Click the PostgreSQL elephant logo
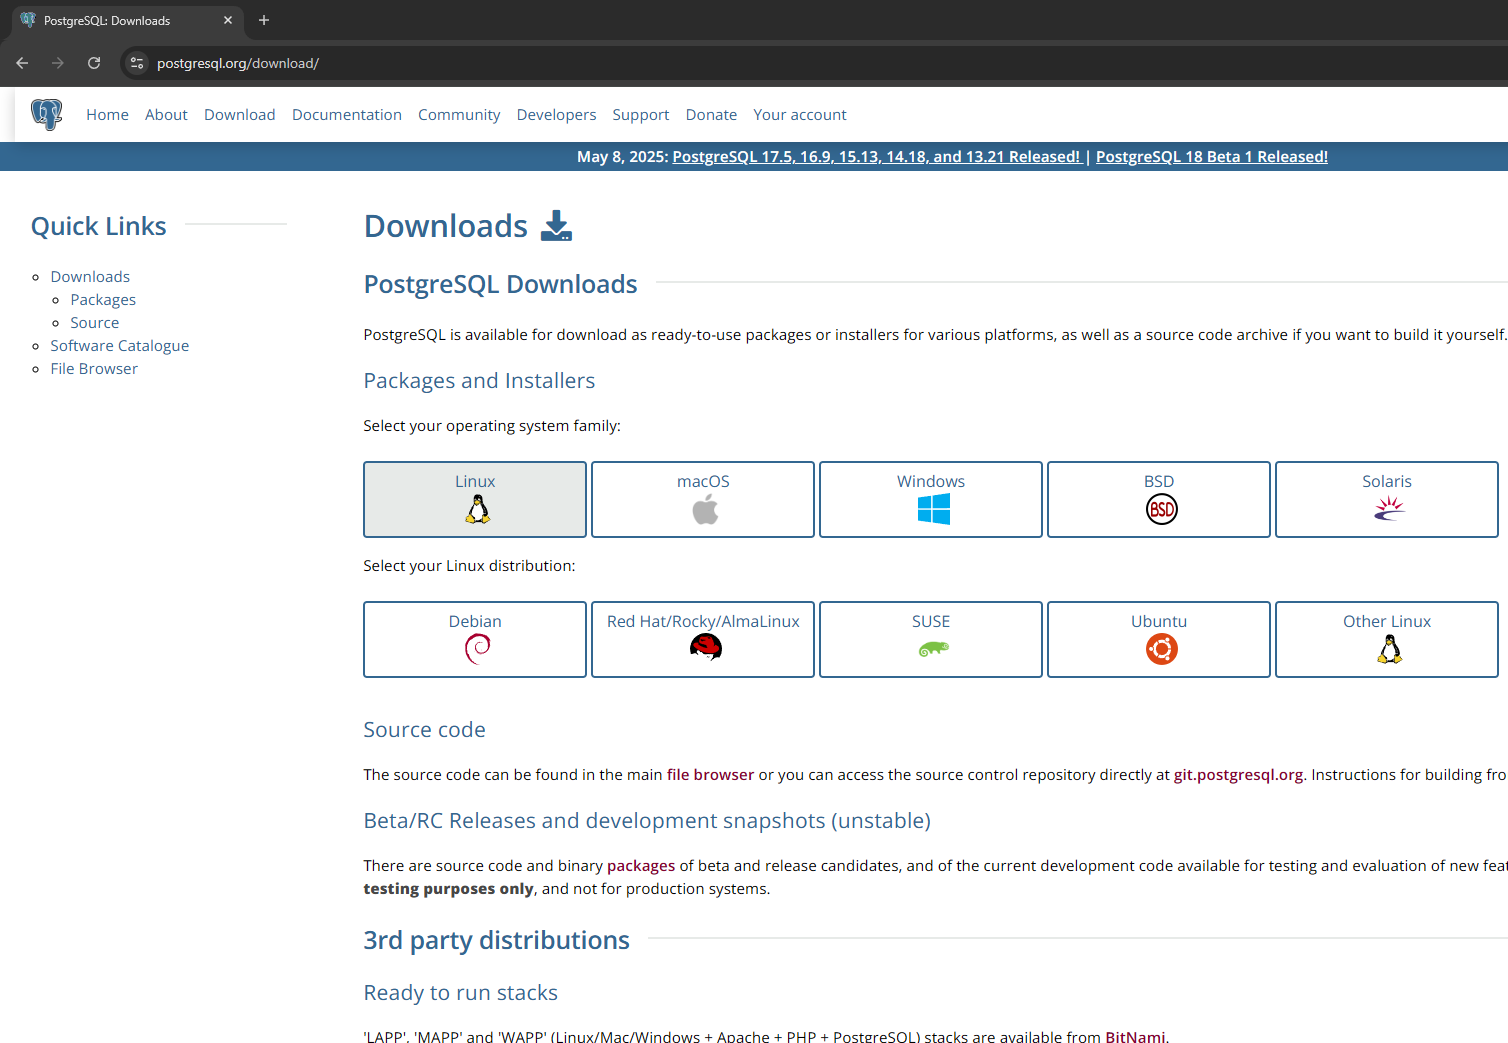Image resolution: width=1508 pixels, height=1043 pixels. (x=46, y=114)
